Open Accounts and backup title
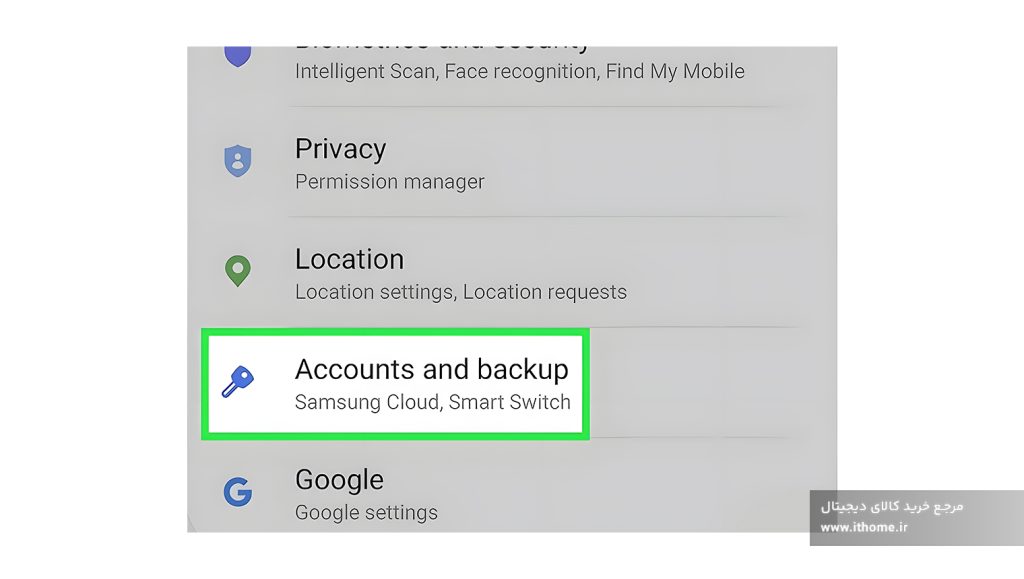This screenshot has height=579, width=1024. click(x=432, y=369)
